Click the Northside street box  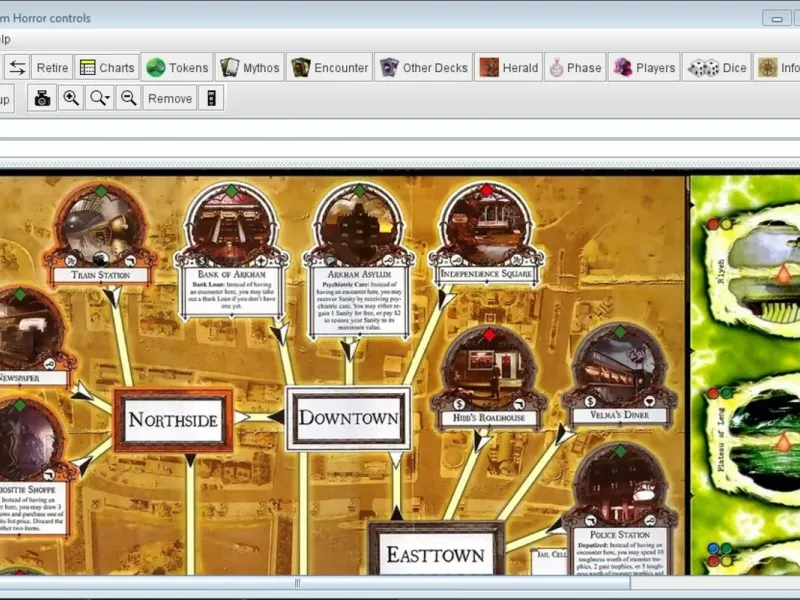tap(173, 420)
